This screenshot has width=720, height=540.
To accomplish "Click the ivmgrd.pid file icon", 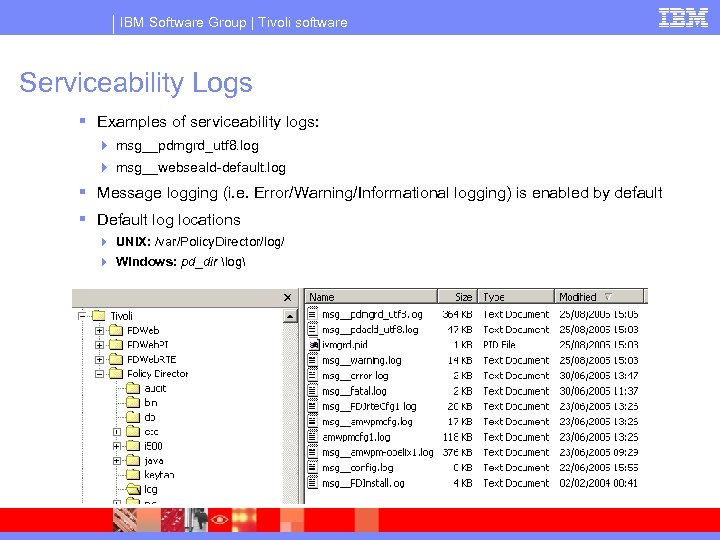I will tap(314, 344).
